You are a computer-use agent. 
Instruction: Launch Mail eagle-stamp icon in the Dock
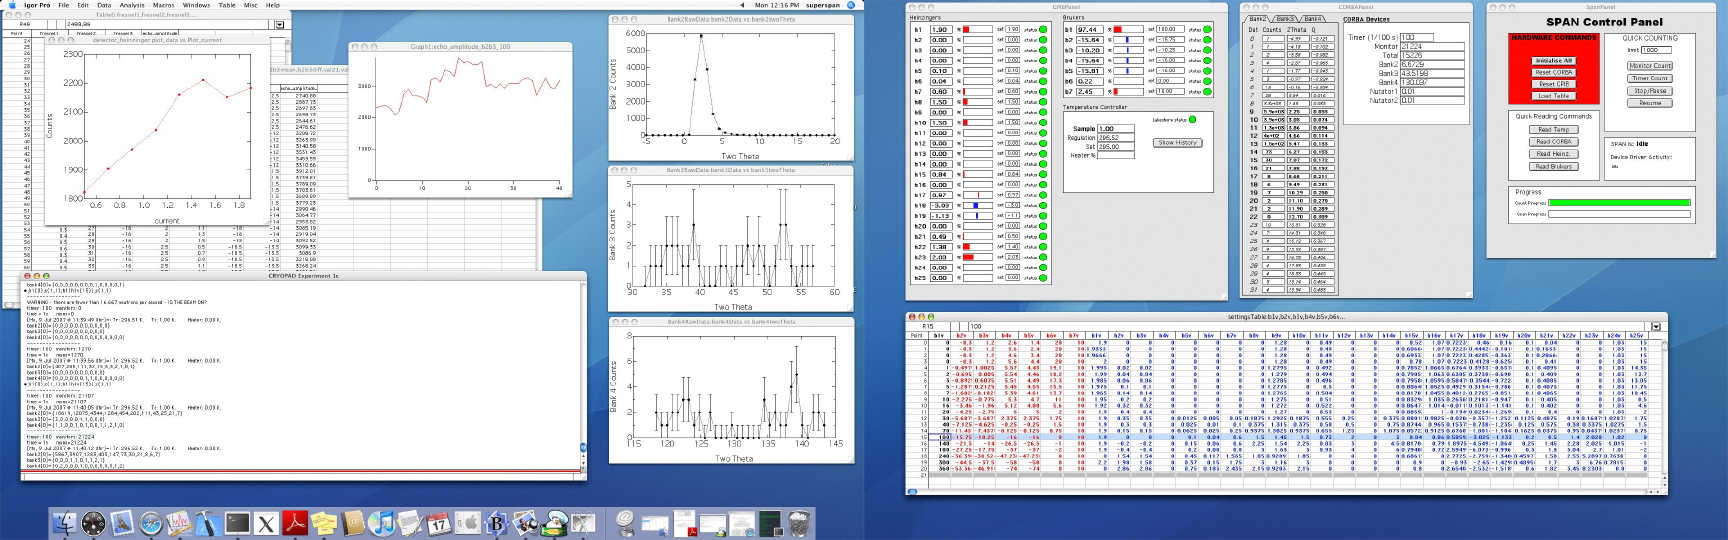pos(122,522)
